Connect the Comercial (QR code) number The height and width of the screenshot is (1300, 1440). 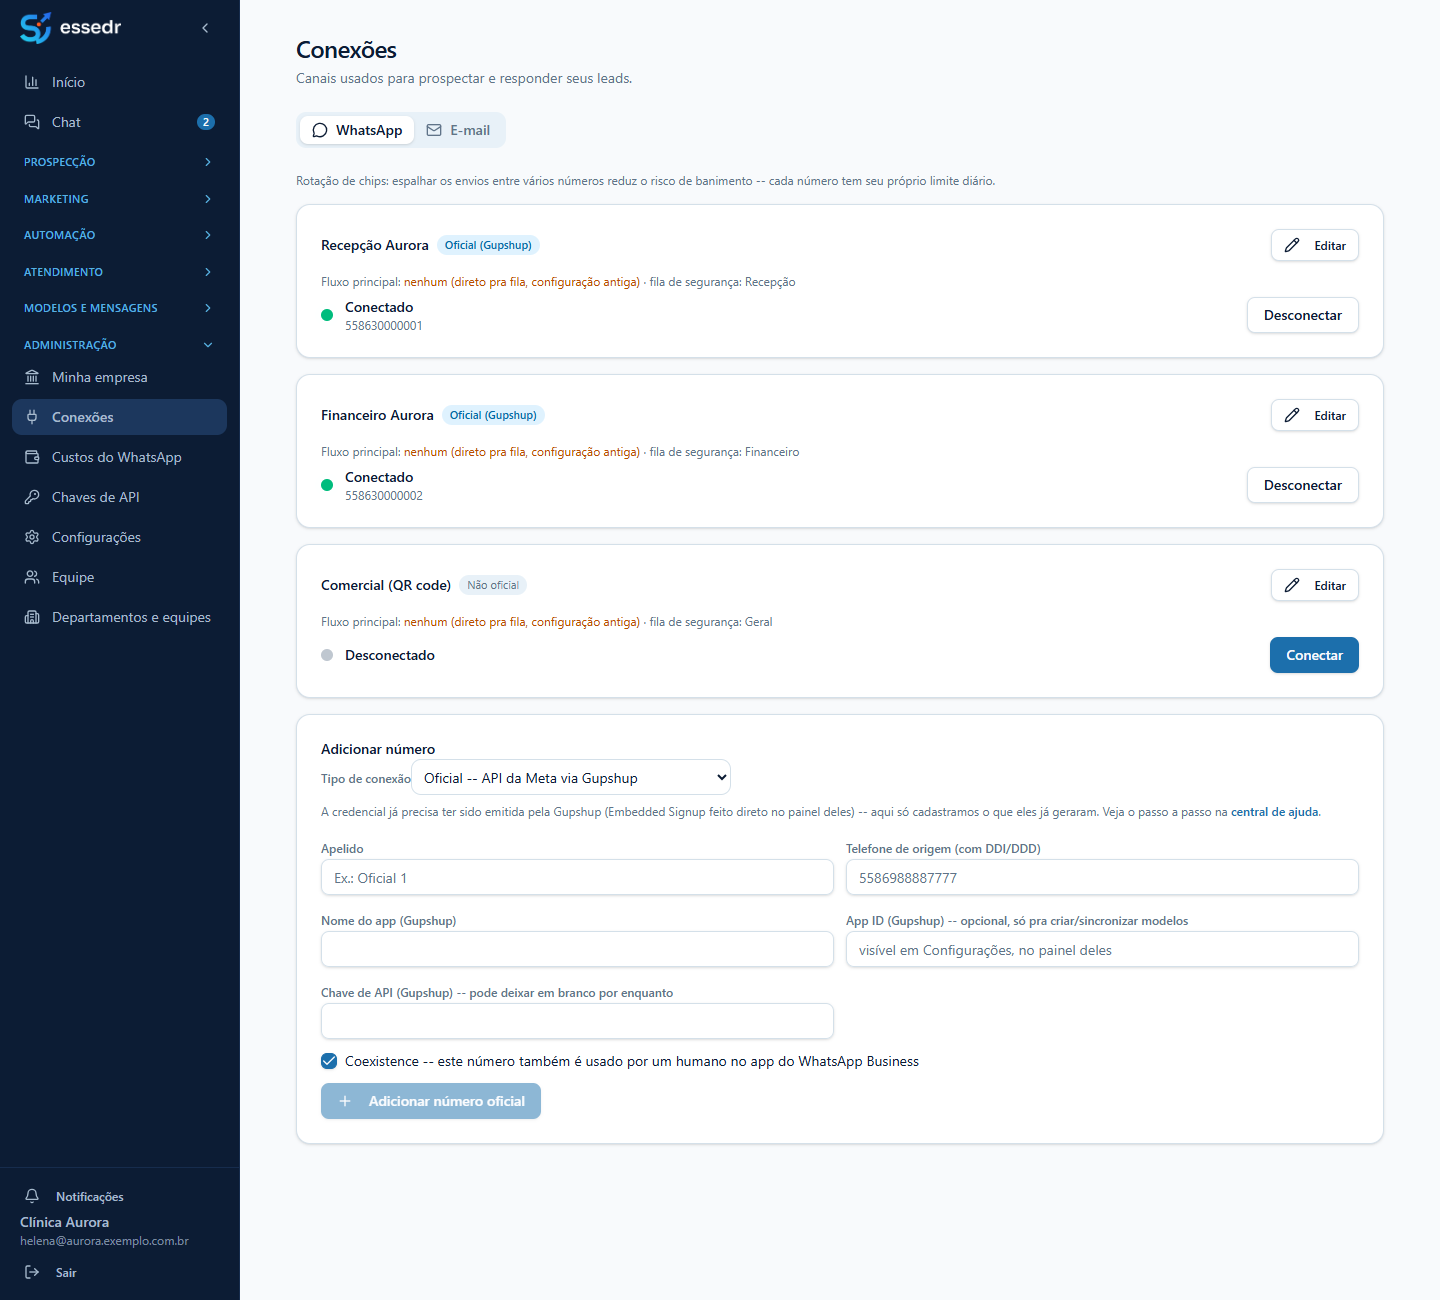click(1314, 655)
